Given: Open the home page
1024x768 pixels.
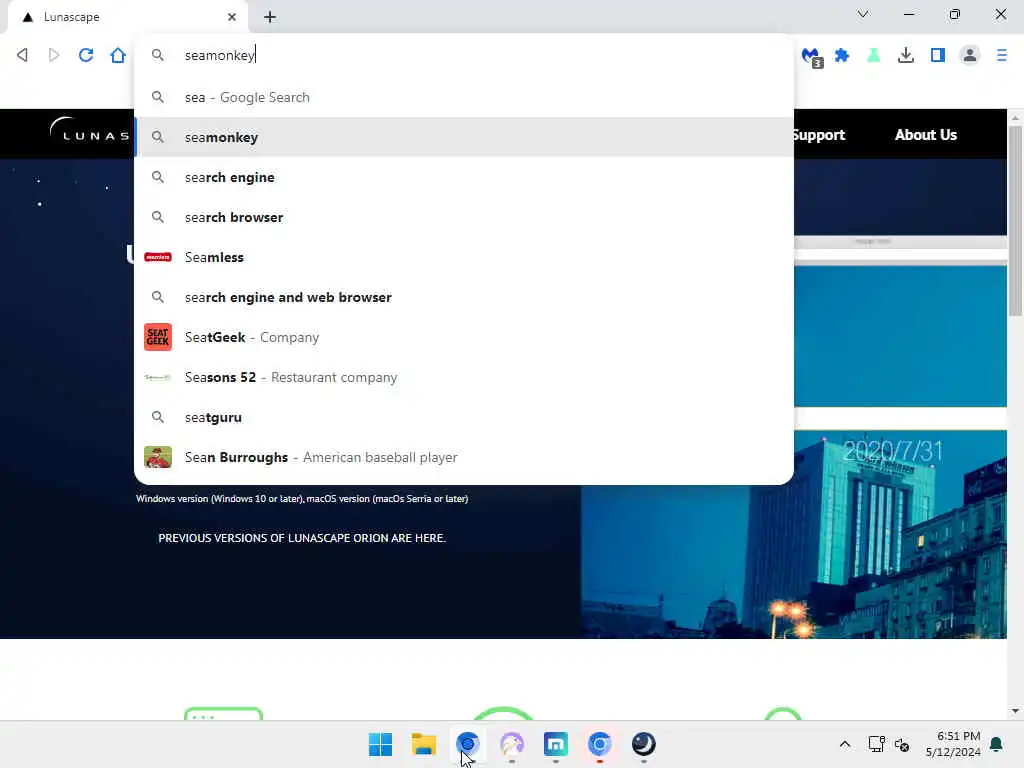Looking at the screenshot, I should coord(118,55).
